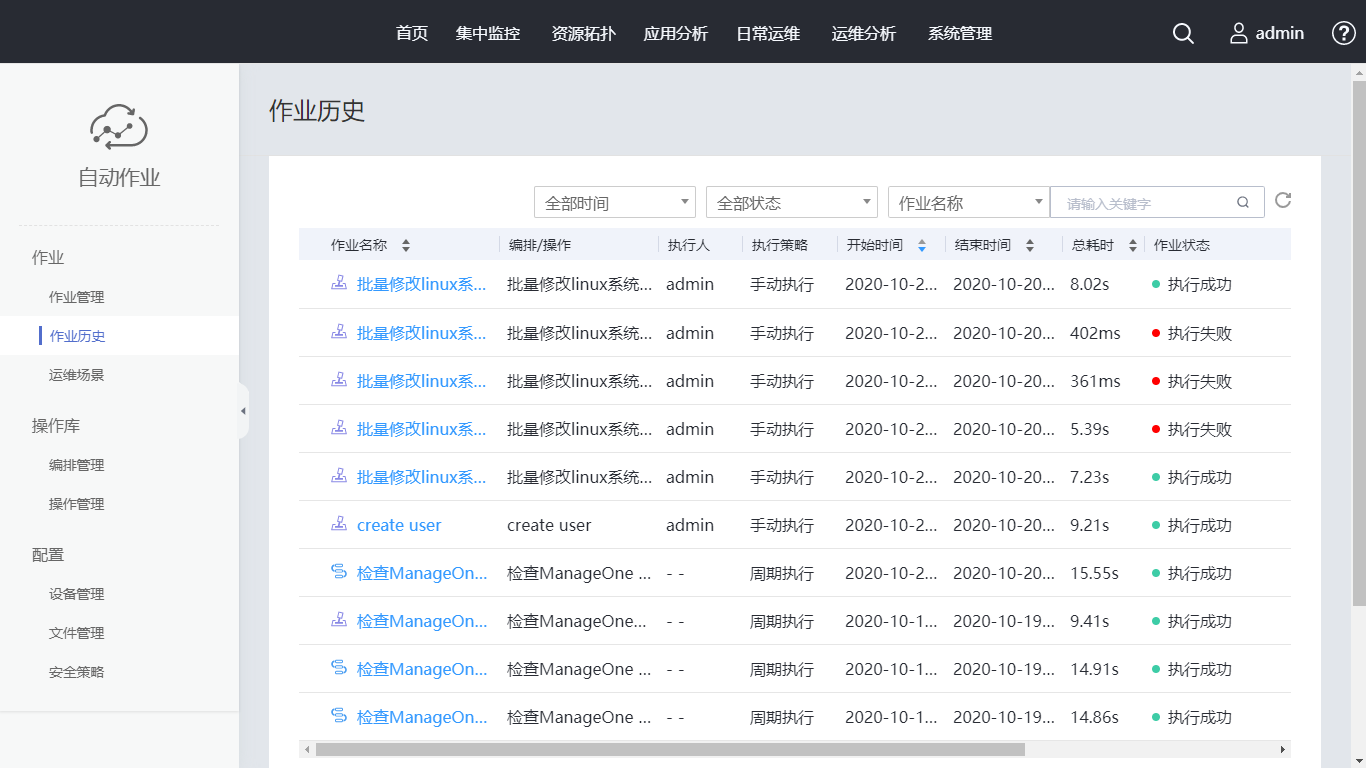Open the 集中监控 top menu
The image size is (1366, 768).
point(488,33)
